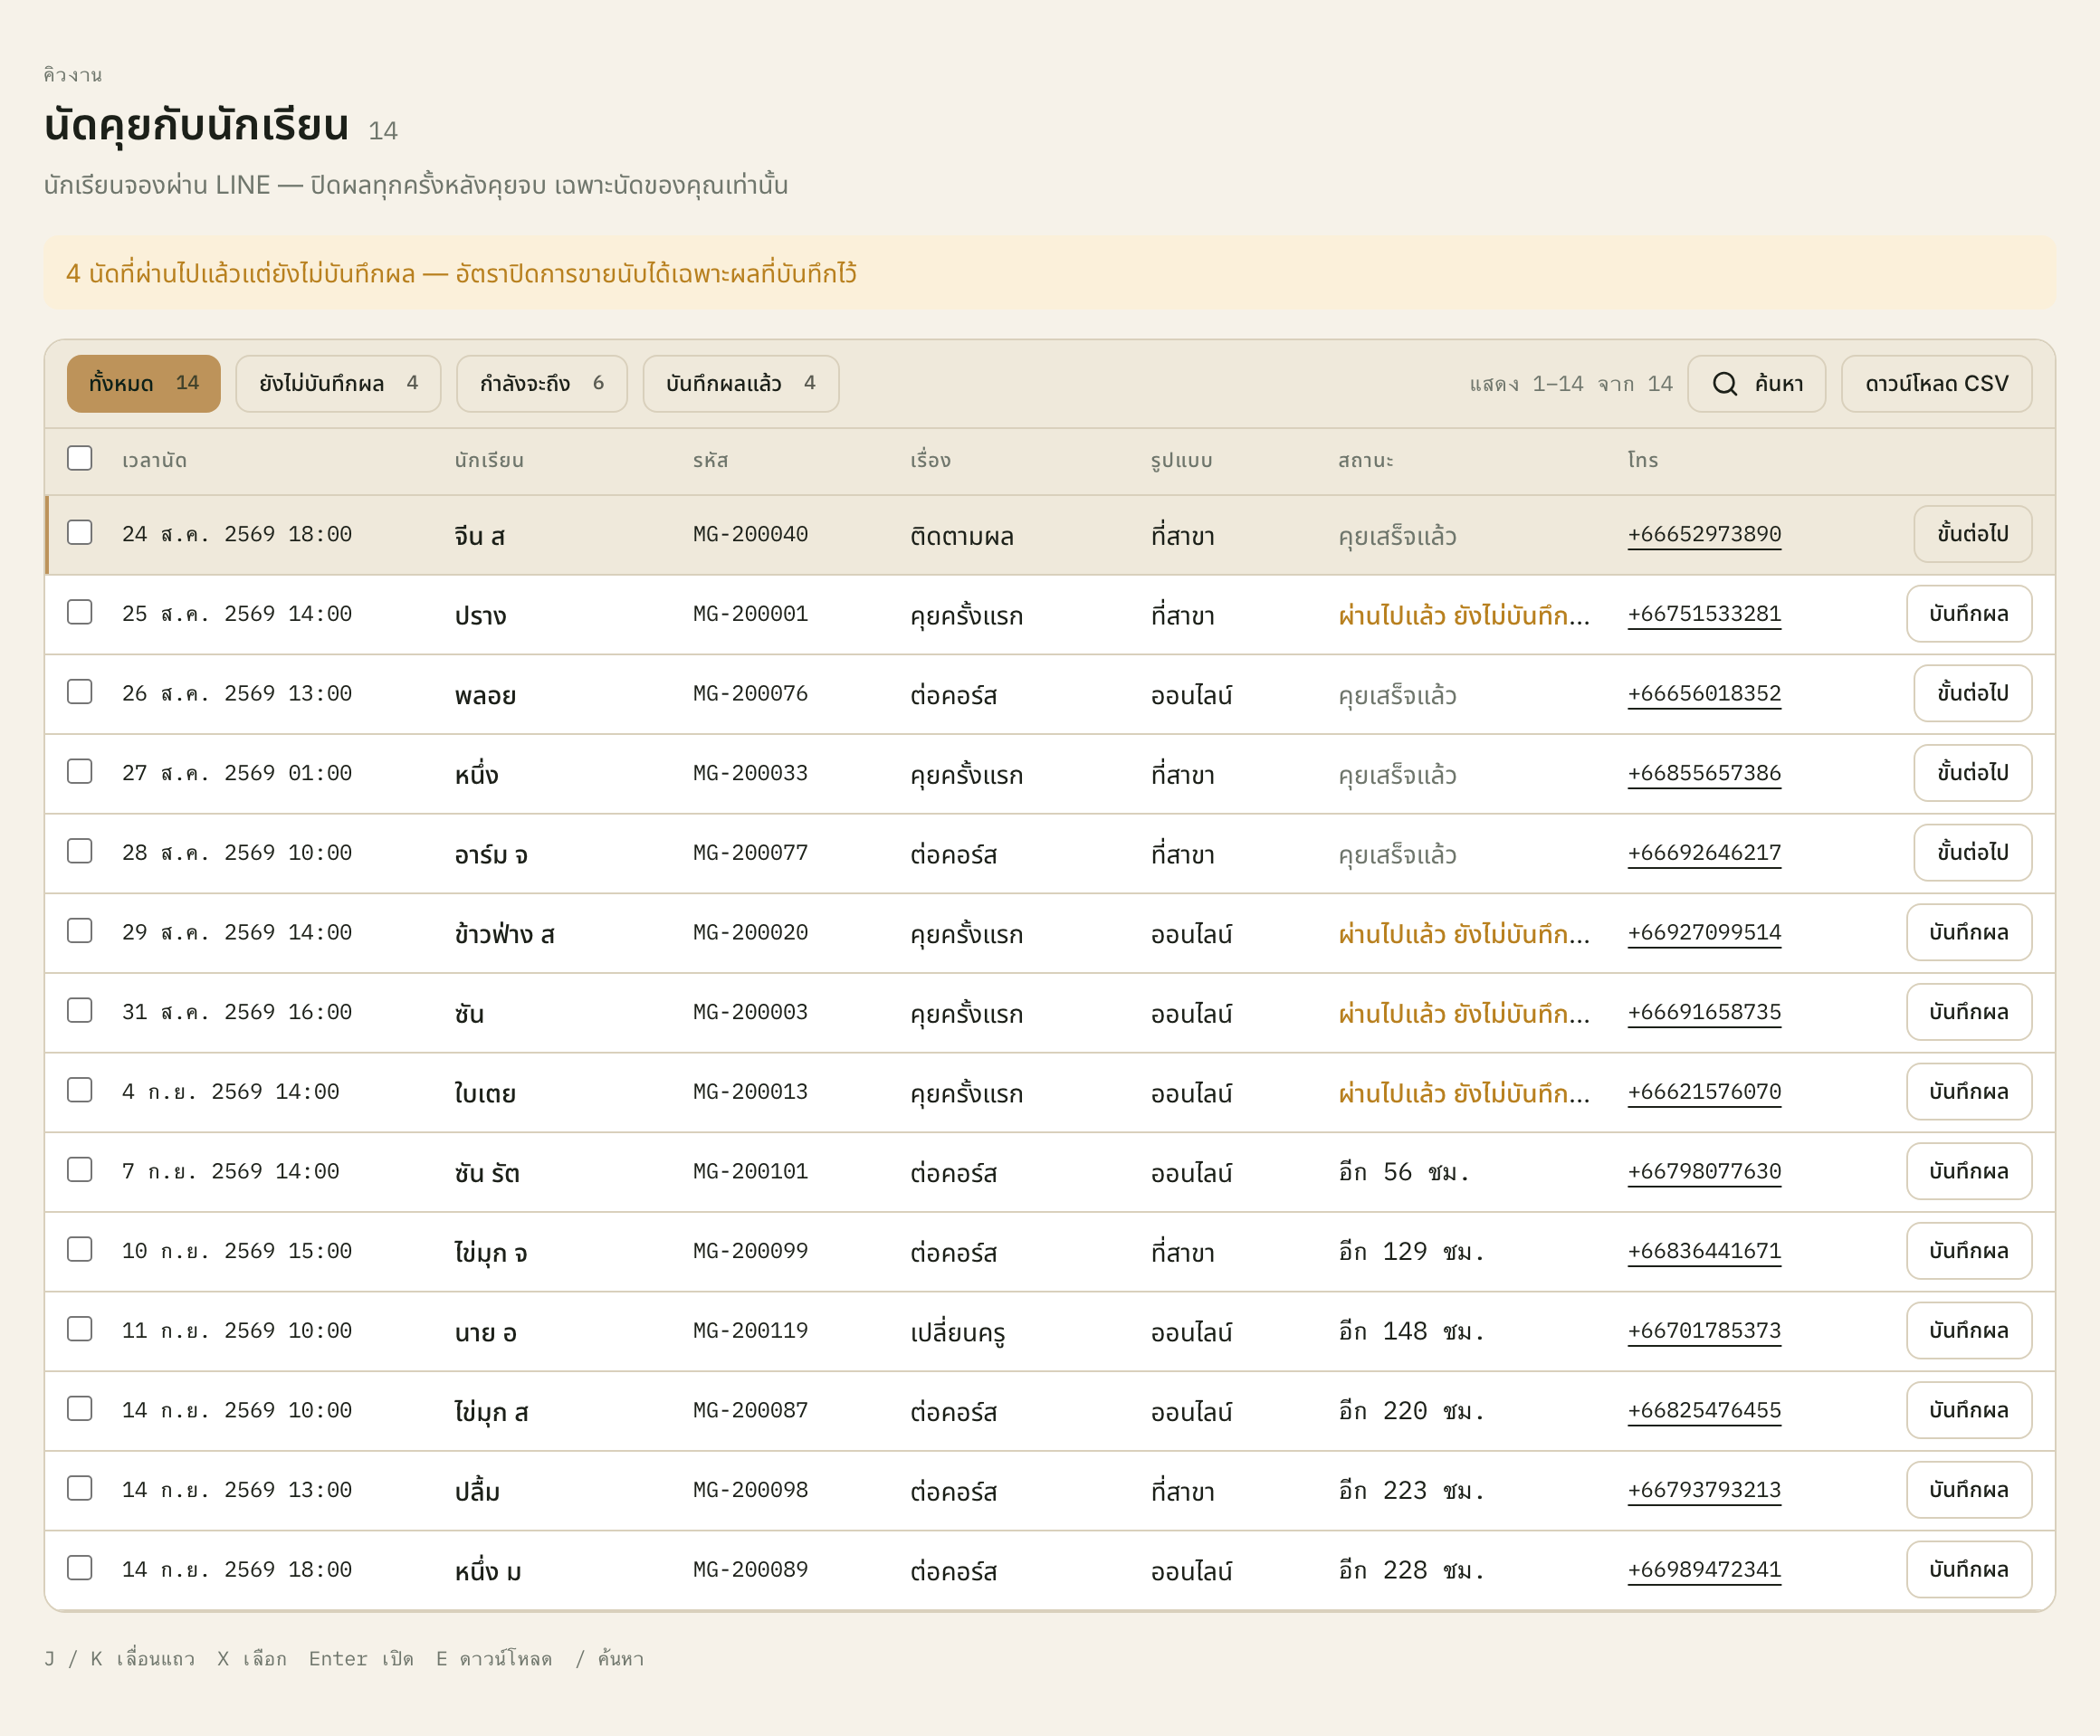
Task: Click the yellow unrecorded-appointments warning banner
Action: click(1049, 273)
